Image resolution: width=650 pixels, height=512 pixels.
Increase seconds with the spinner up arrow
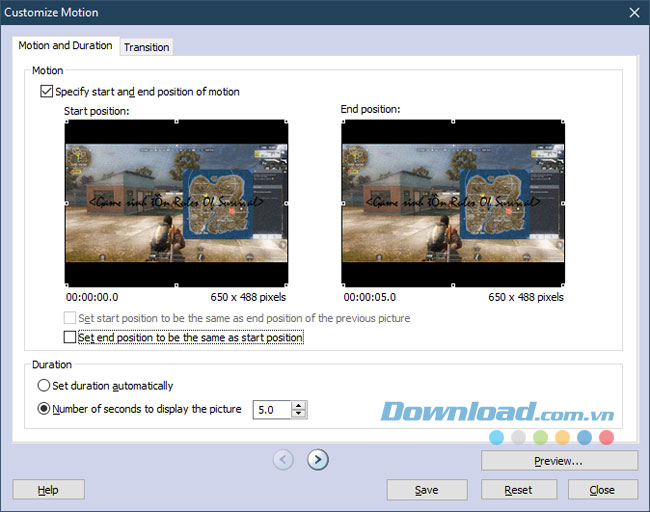298,405
